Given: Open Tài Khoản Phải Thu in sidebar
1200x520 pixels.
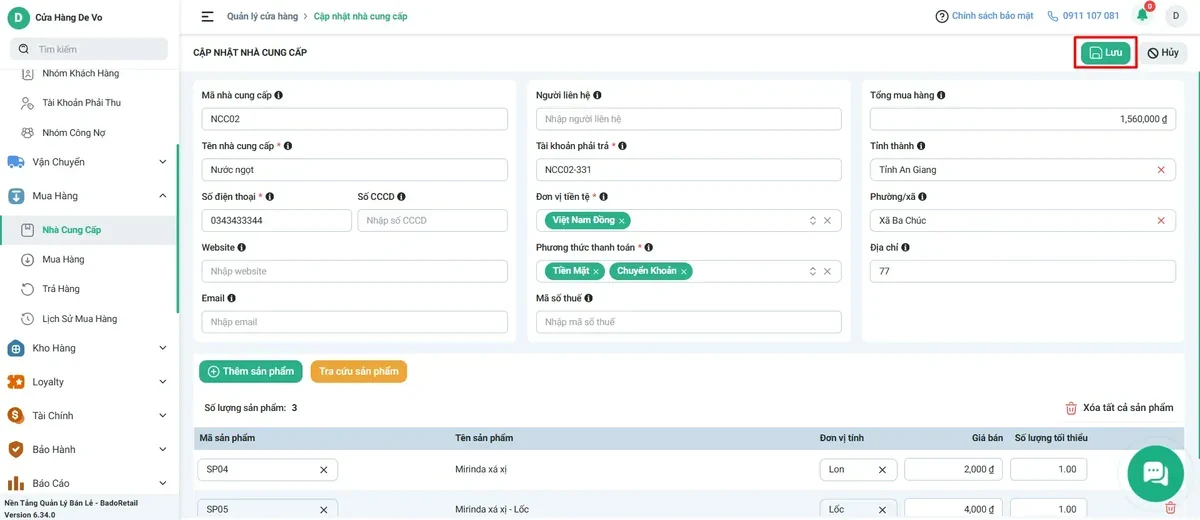Looking at the screenshot, I should 81,102.
